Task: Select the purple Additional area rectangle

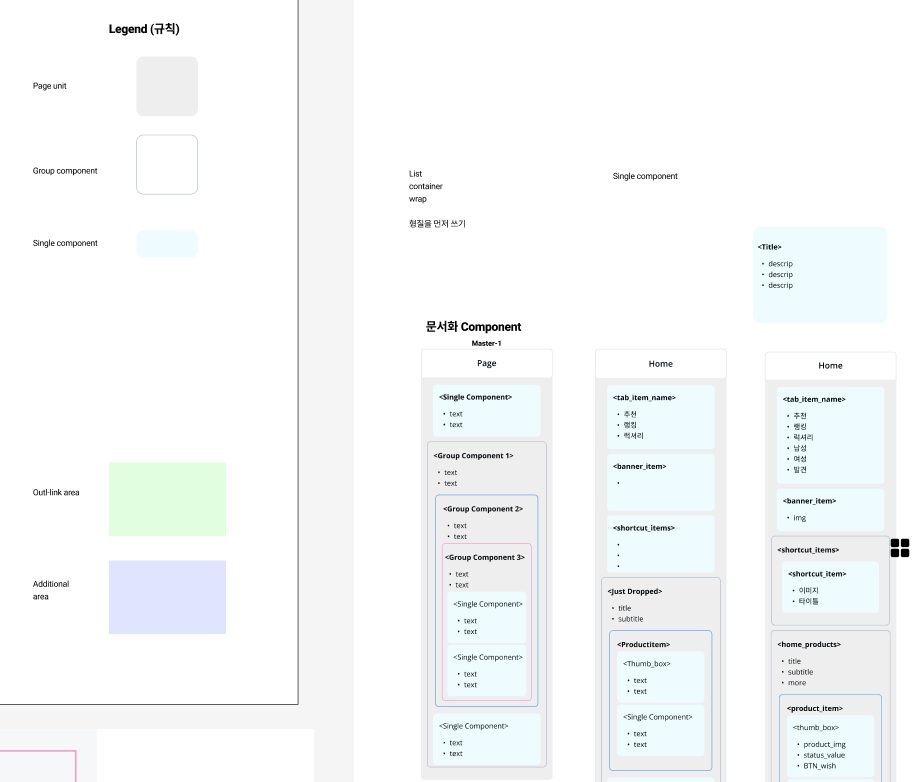Action: (x=167, y=597)
